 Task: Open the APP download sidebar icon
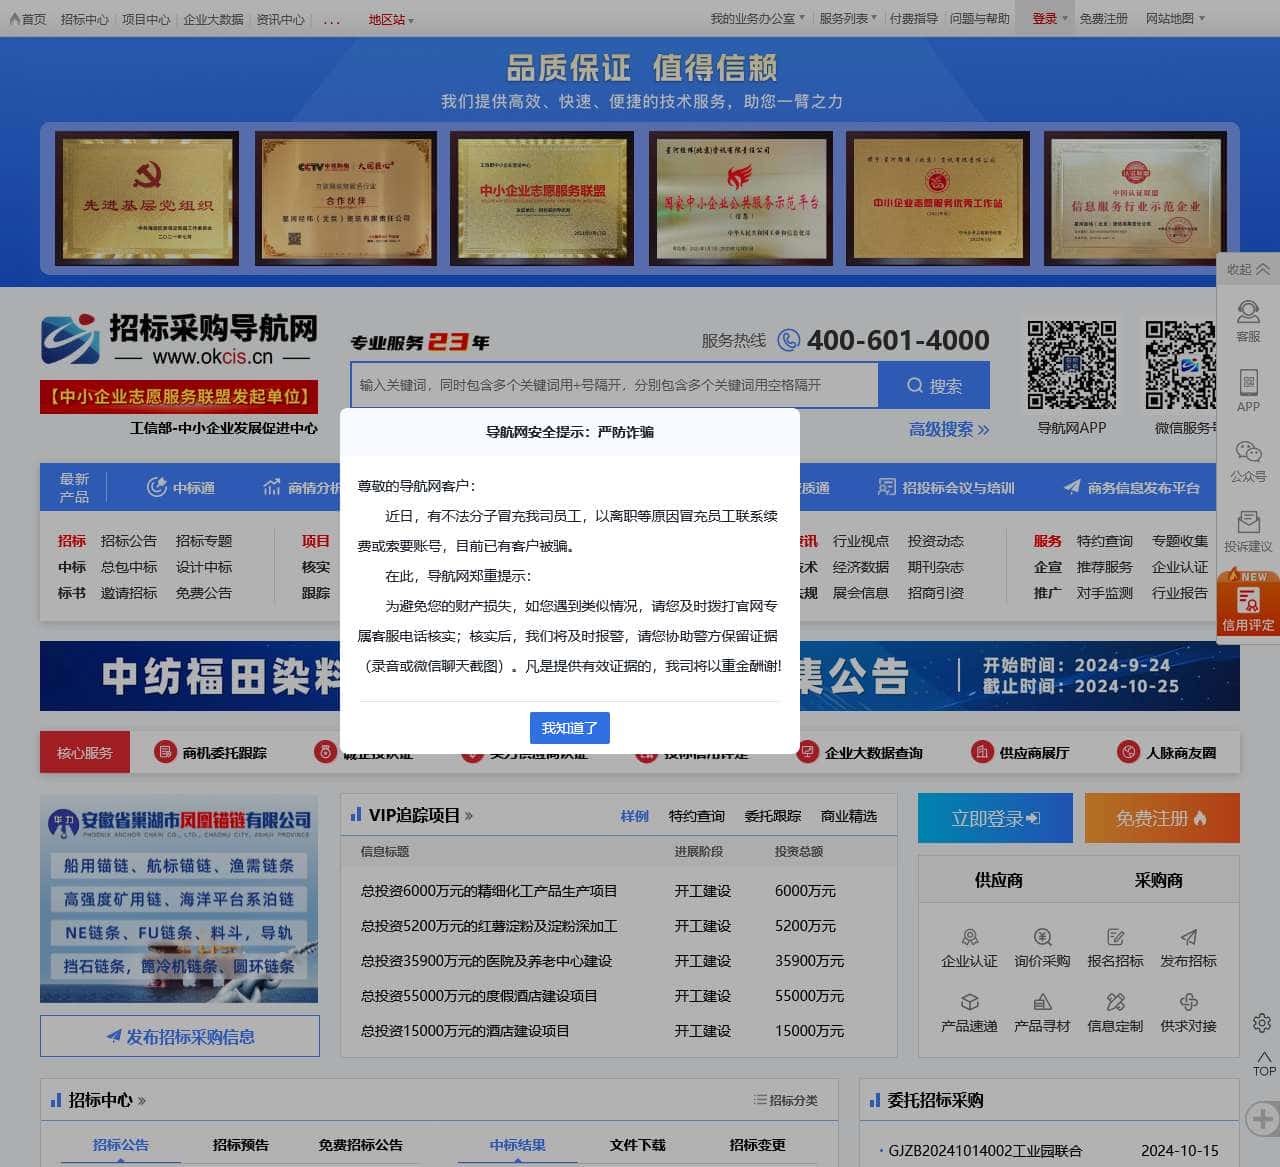point(1248,391)
